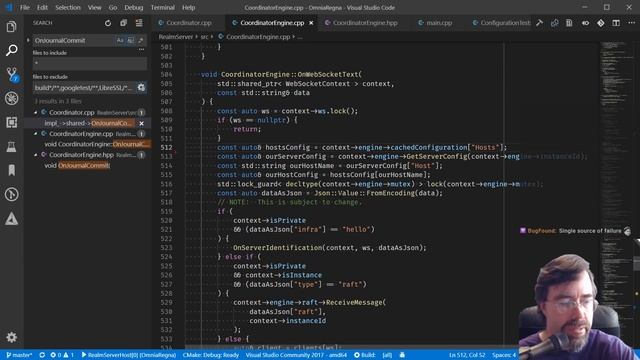Open the File menu
Screen dimensions: 640x360
click(x=25, y=7)
